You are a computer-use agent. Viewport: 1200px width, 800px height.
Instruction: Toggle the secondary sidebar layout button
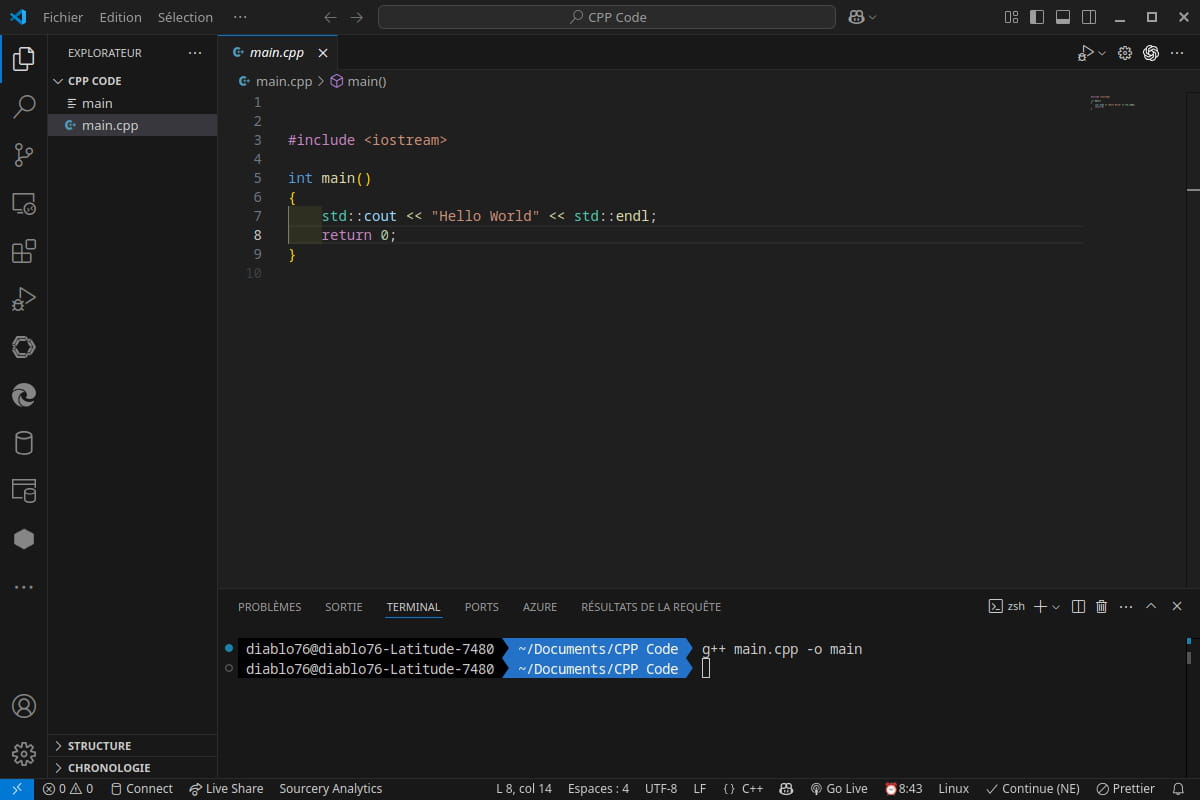click(x=1089, y=17)
